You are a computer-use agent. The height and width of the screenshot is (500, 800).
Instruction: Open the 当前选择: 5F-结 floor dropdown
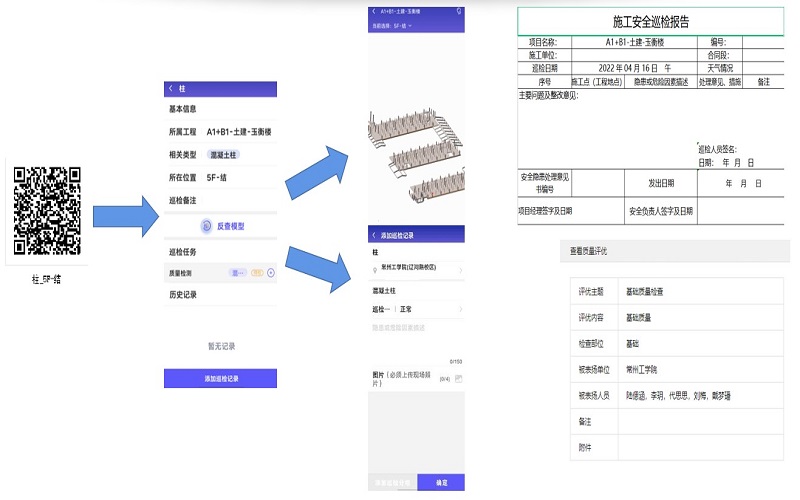[392, 26]
